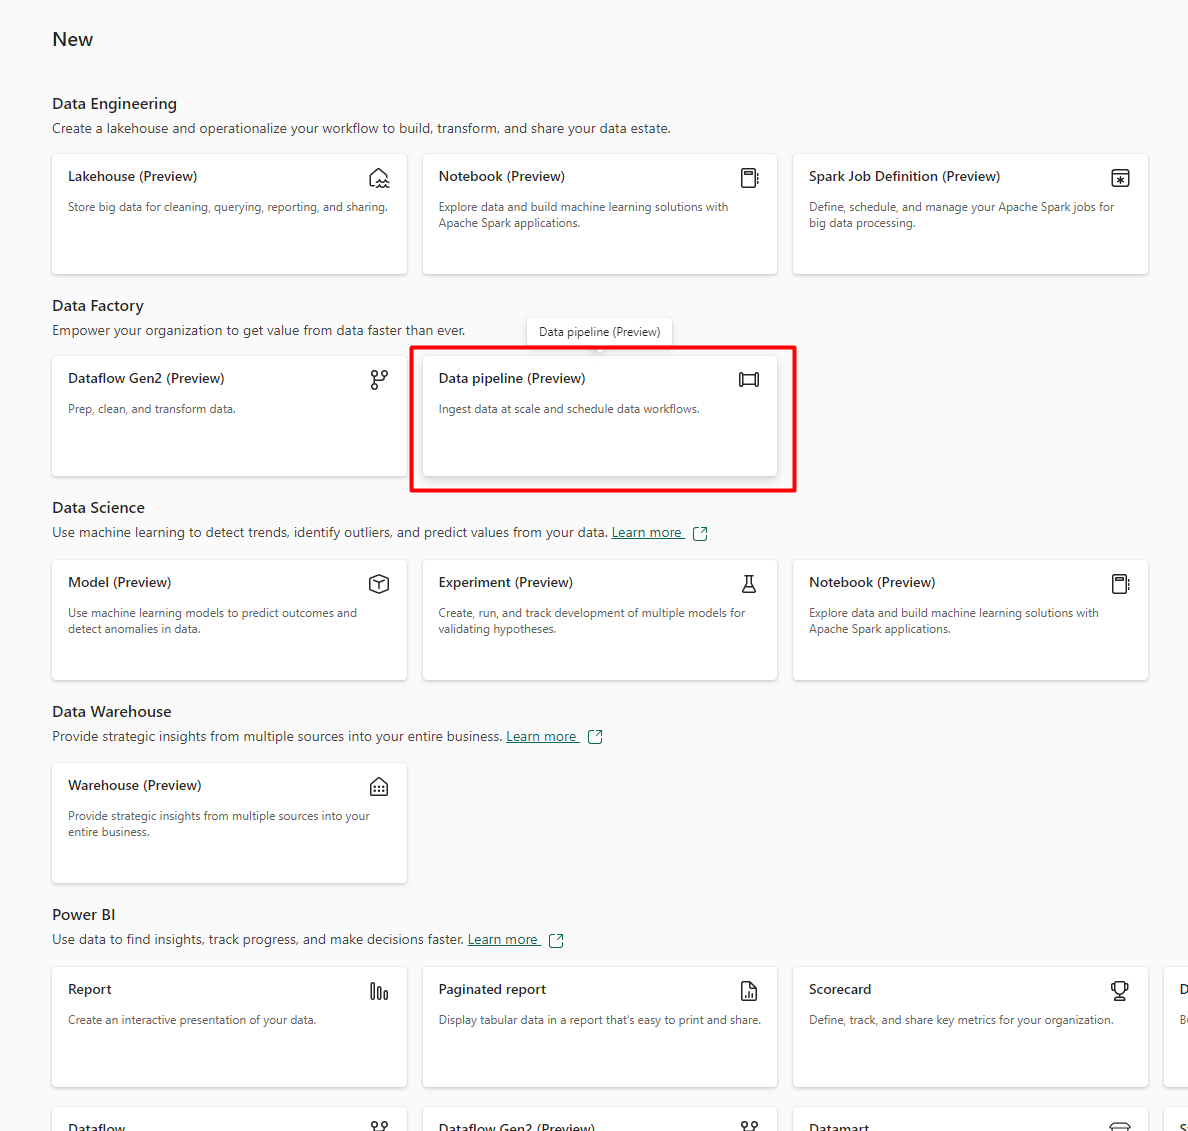
Task: Click the Notebook icon under Data Science
Action: [x=1120, y=584]
